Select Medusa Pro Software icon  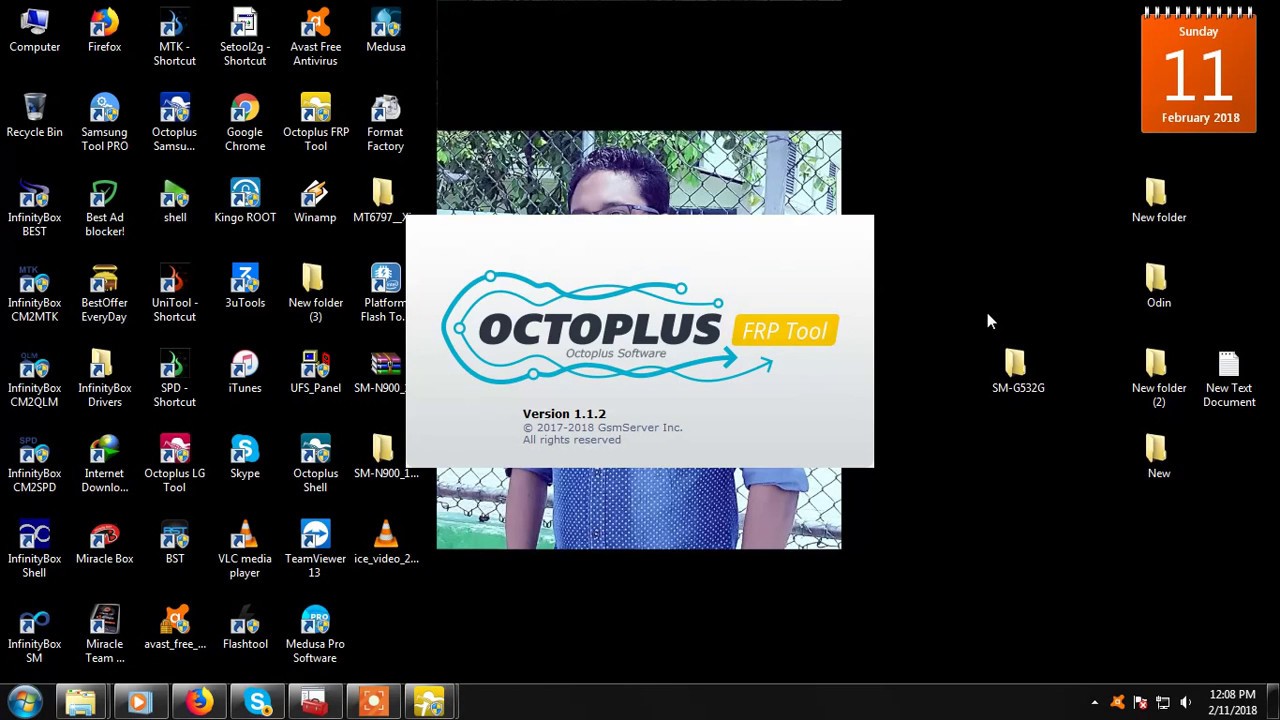click(x=315, y=634)
